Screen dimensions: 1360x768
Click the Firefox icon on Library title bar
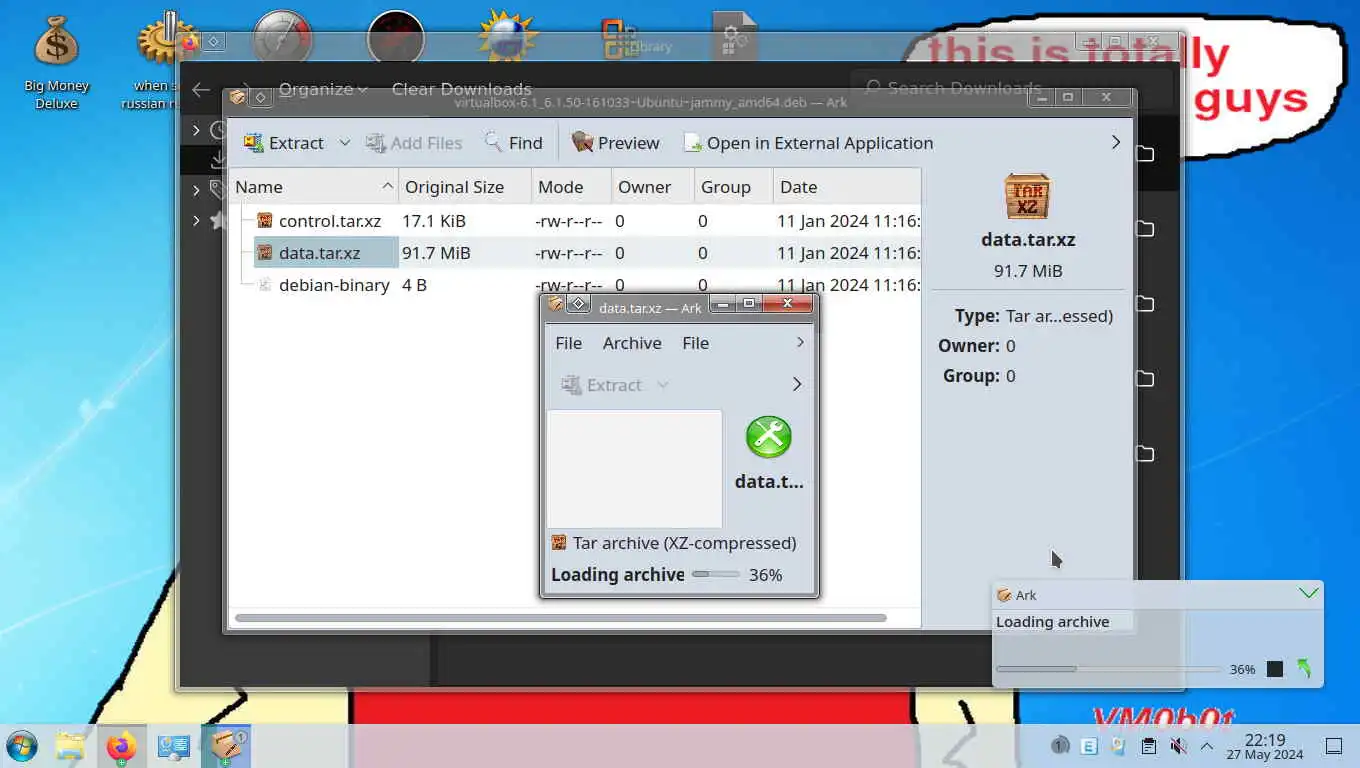(x=190, y=41)
